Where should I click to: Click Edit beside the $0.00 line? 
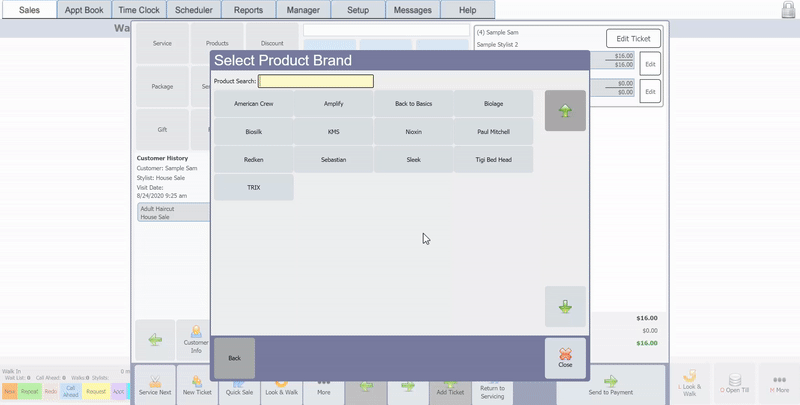click(650, 92)
